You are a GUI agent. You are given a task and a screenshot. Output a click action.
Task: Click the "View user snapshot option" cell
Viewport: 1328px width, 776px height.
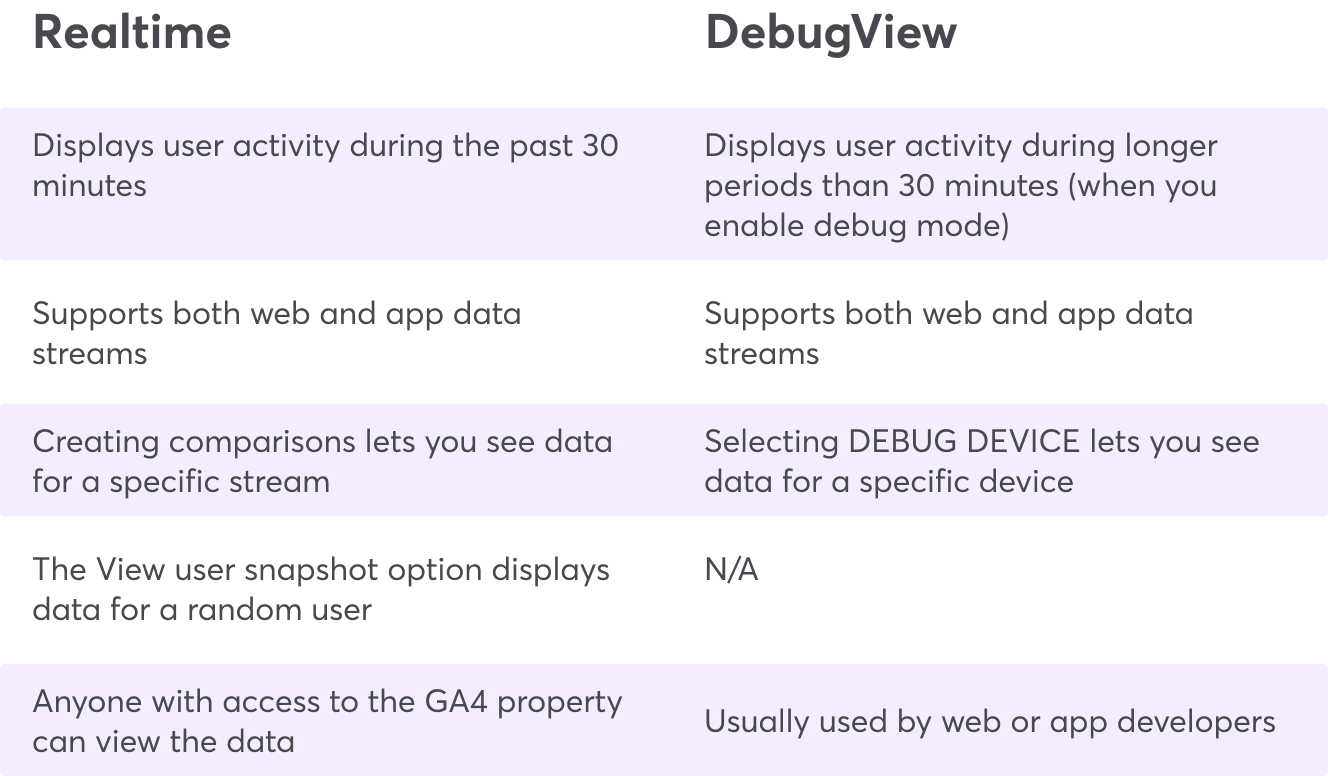coord(320,589)
